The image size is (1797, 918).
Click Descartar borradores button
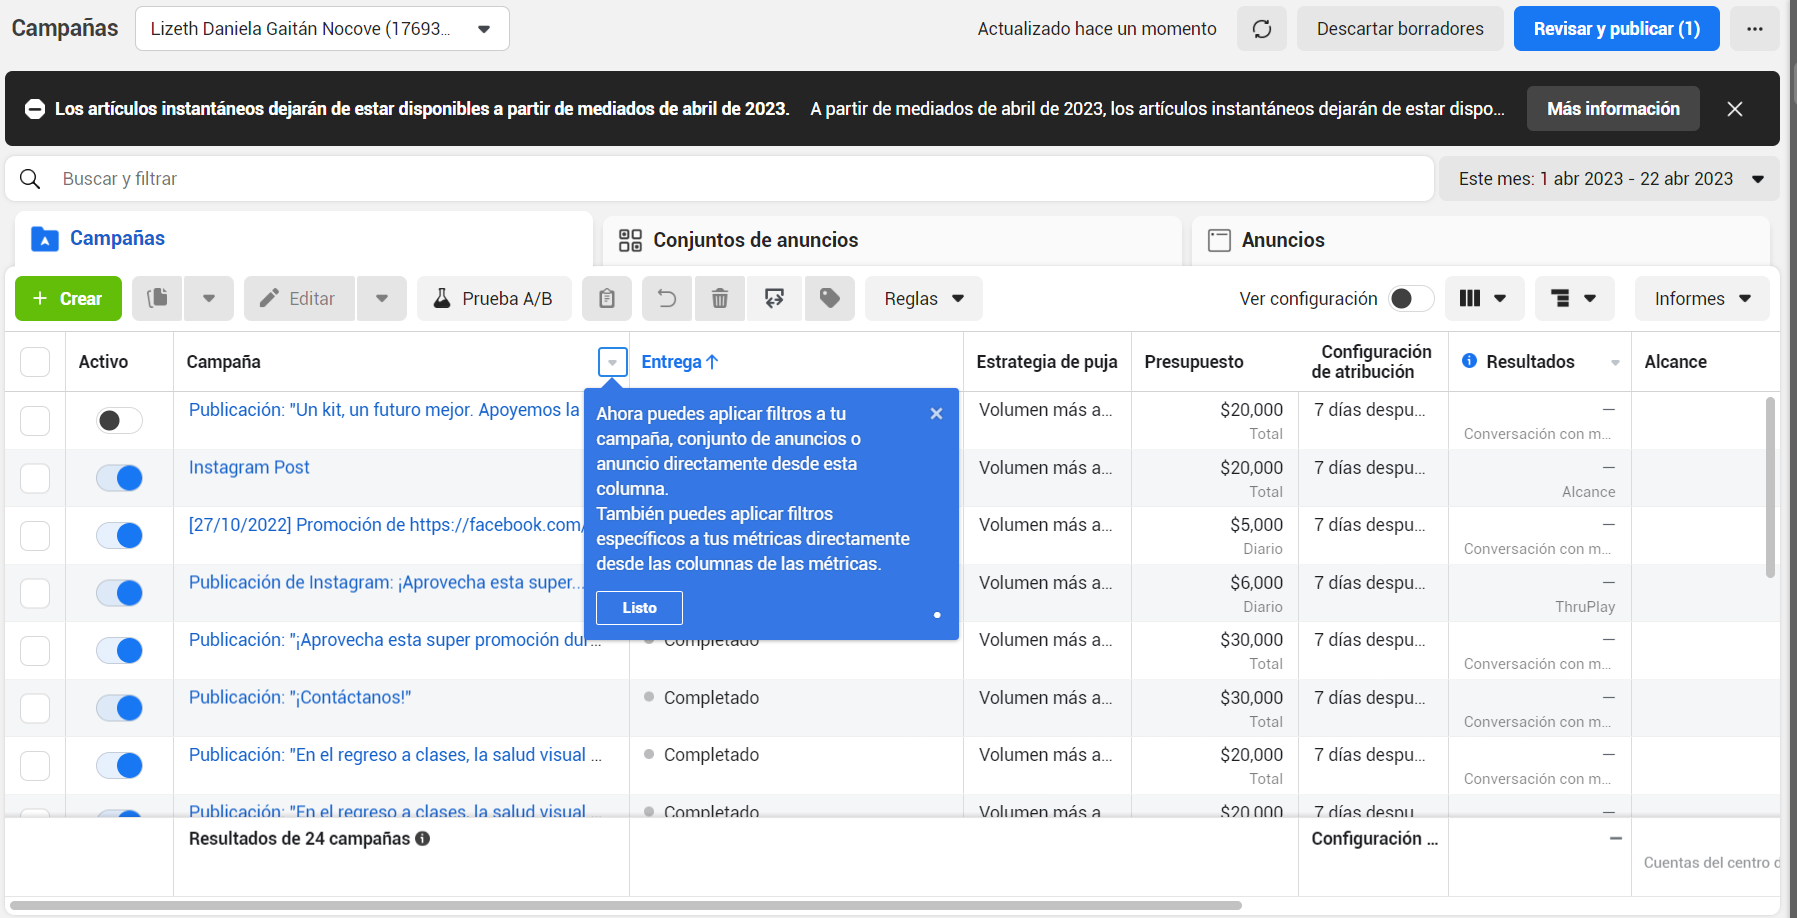coord(1400,29)
